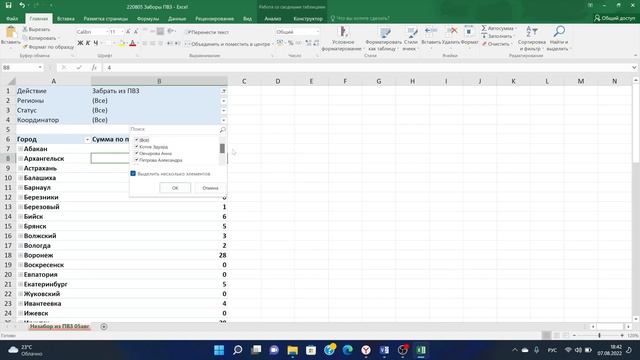Screen dimensions: 640x360
Task: Click the Copy (Копировать) command
Action: click(x=40, y=38)
